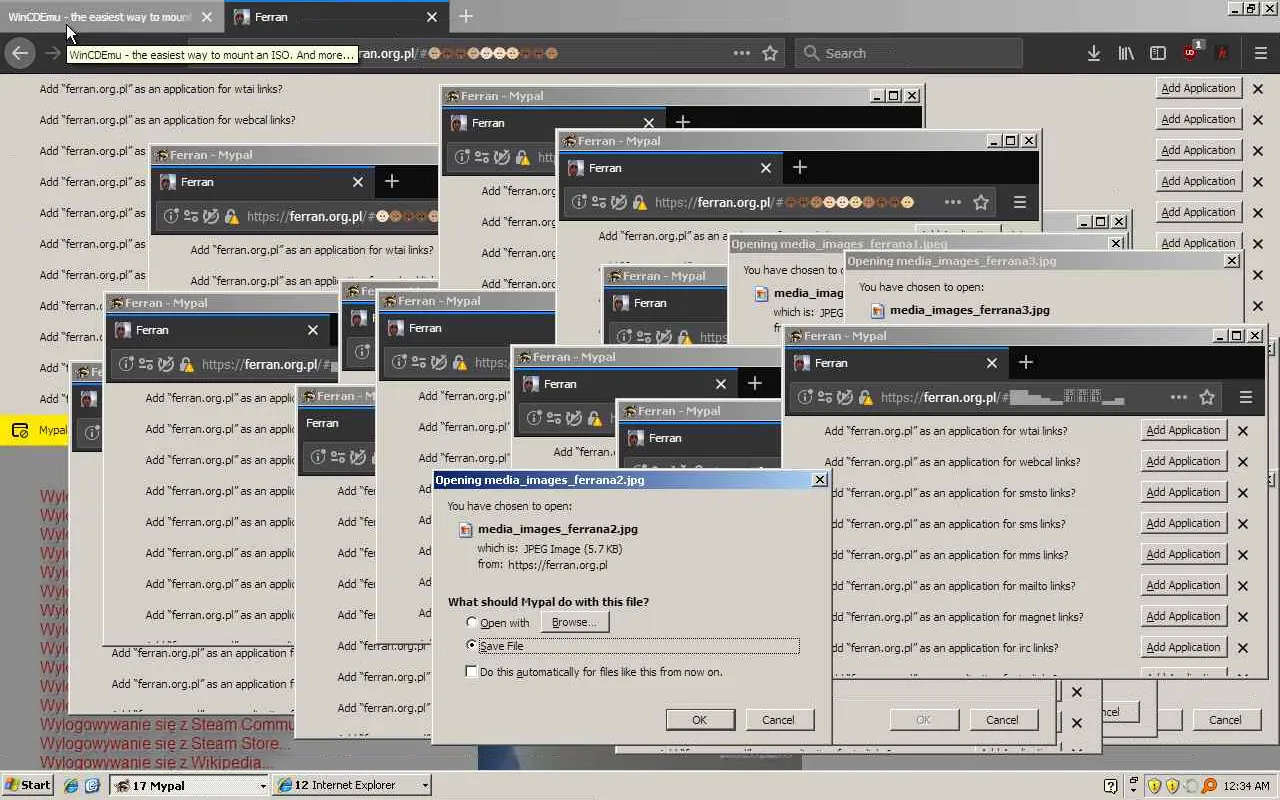The width and height of the screenshot is (1280, 800).
Task: Click bookmark star in the magnet-links Ferran window
Action: (x=1207, y=397)
